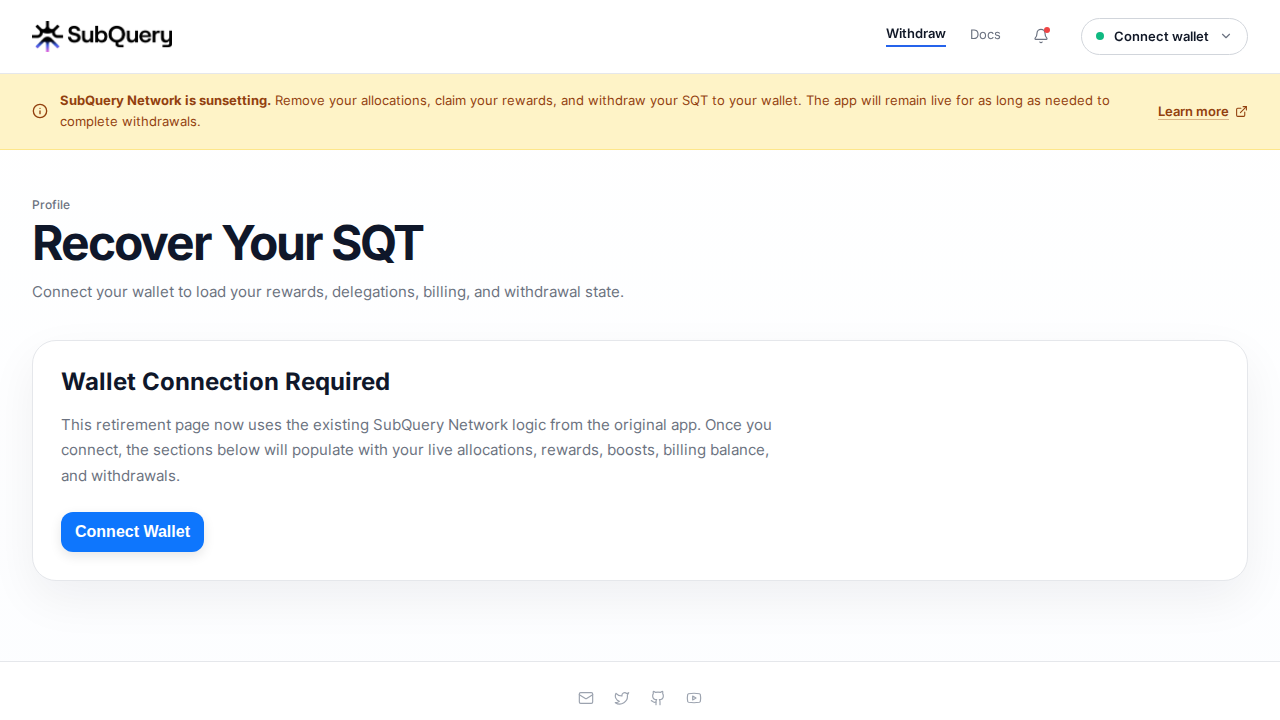Click the Wallet Connection Required heading
The width and height of the screenshot is (1280, 720).
pos(225,382)
